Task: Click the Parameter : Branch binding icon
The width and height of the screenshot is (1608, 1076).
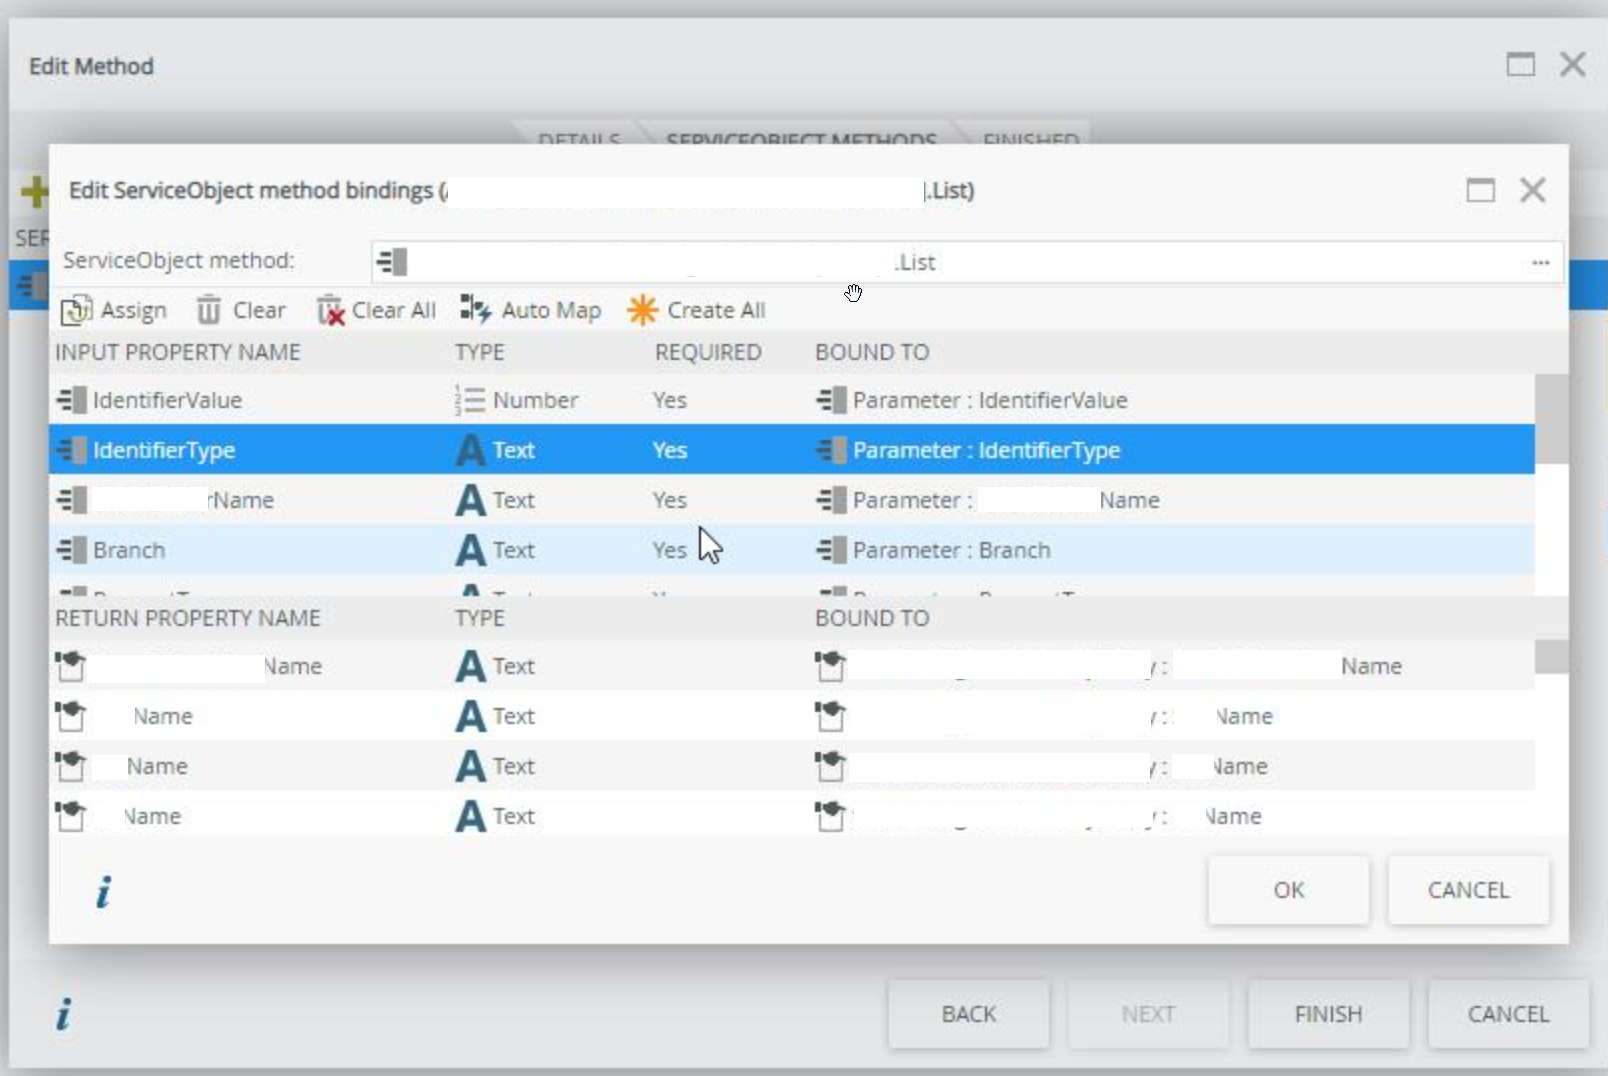Action: click(832, 550)
